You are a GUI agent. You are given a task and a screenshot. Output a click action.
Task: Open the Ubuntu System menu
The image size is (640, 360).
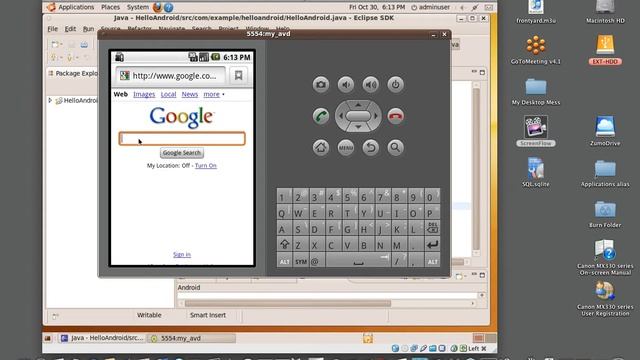(138, 7)
